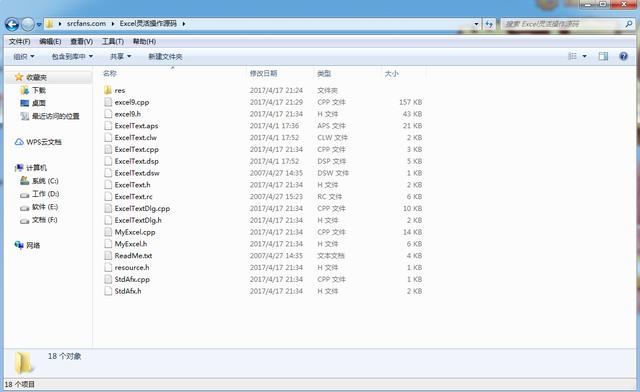Image resolution: width=640 pixels, height=392 pixels.
Task: Select srcfans.com in the address path
Action: tap(86, 24)
